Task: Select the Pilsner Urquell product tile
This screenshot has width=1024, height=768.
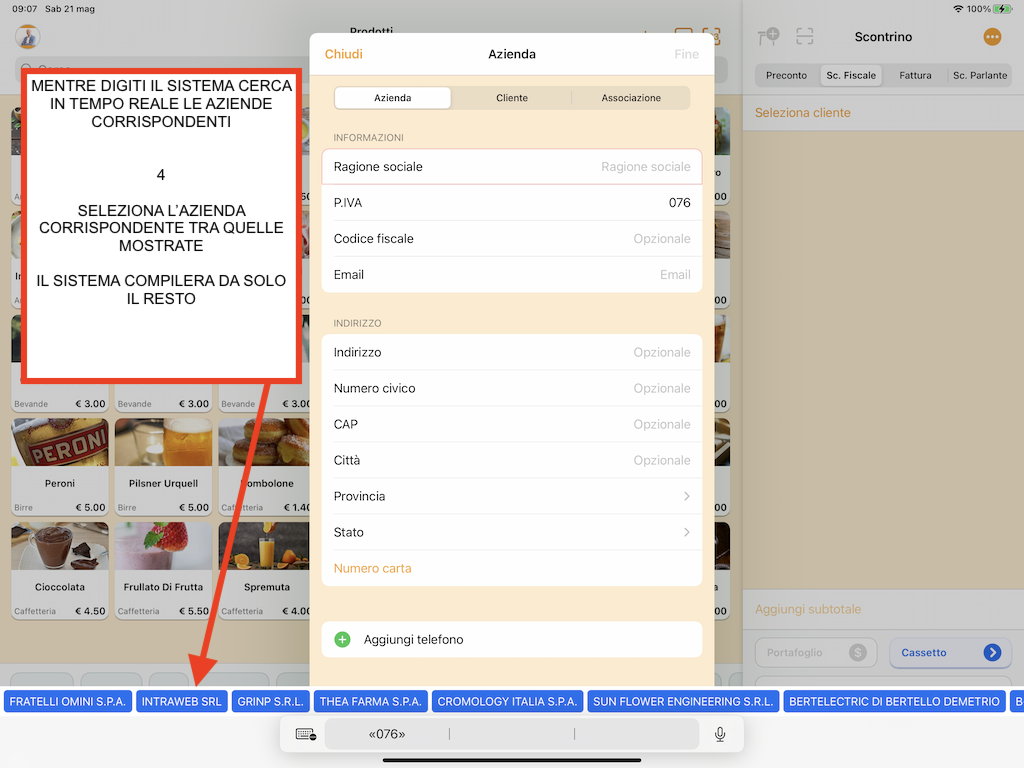Action: pos(163,466)
